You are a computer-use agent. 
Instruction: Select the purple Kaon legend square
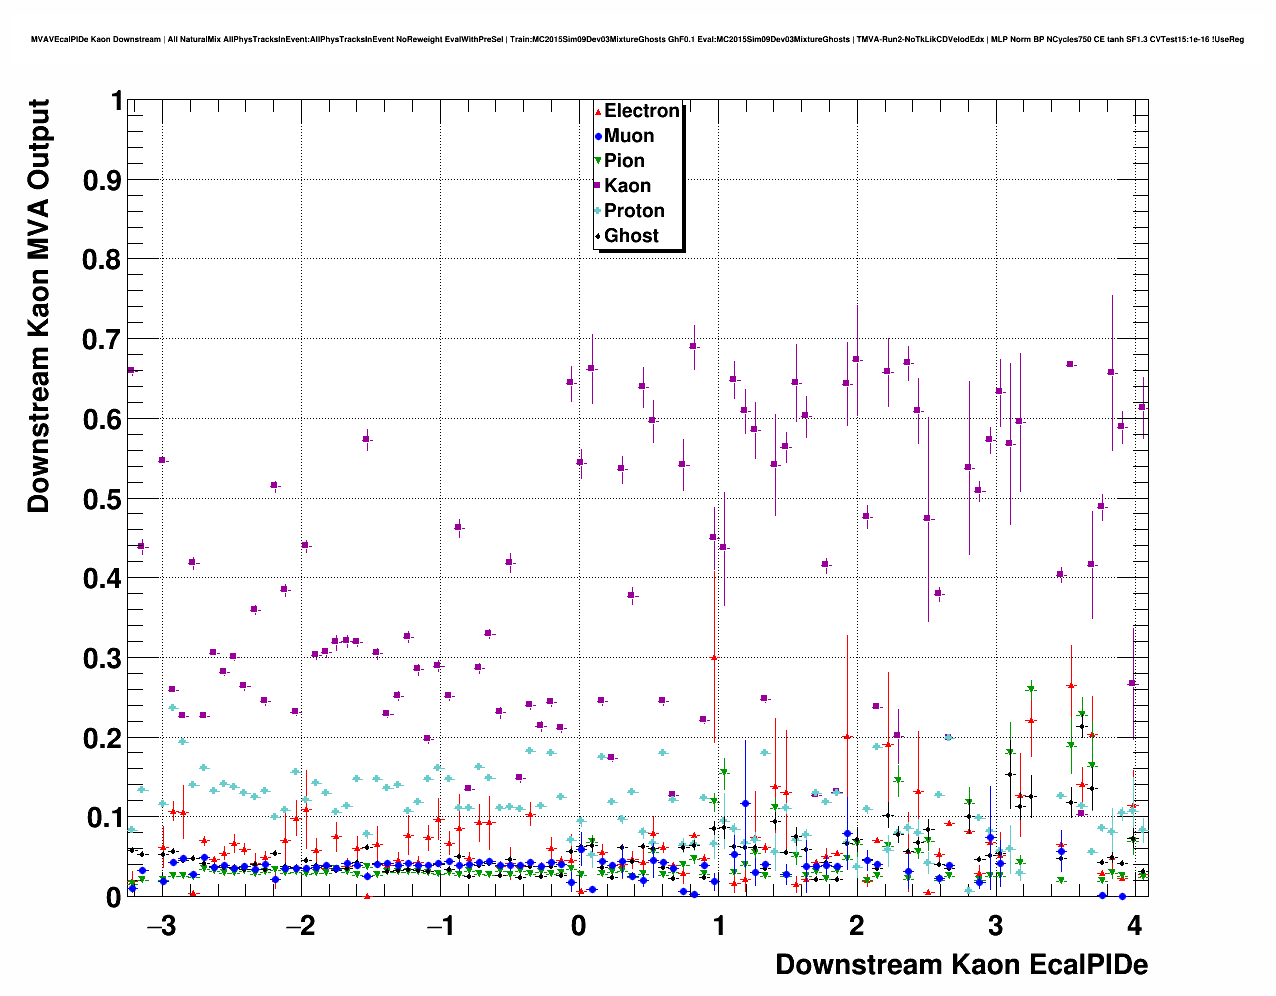pos(598,186)
